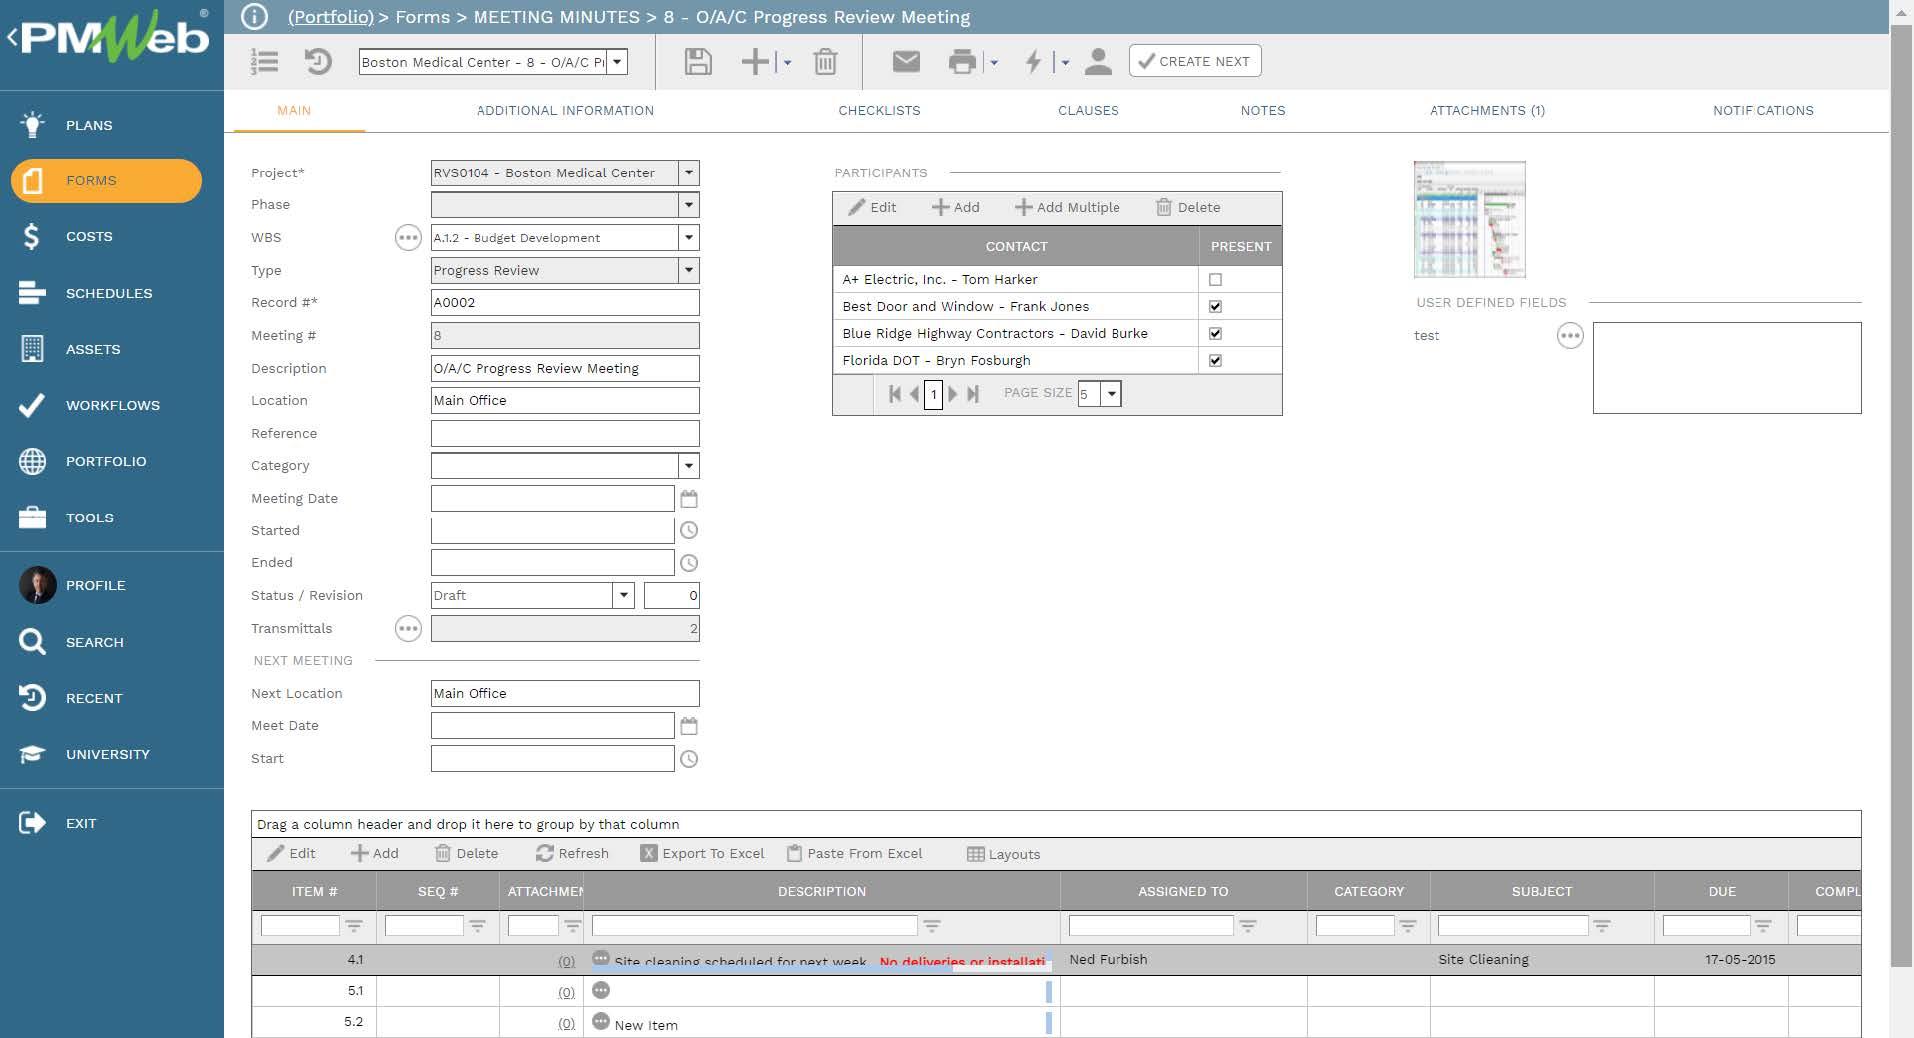Click the printer icon in toolbar
Viewport: 1914px width, 1038px height.
[x=961, y=62]
